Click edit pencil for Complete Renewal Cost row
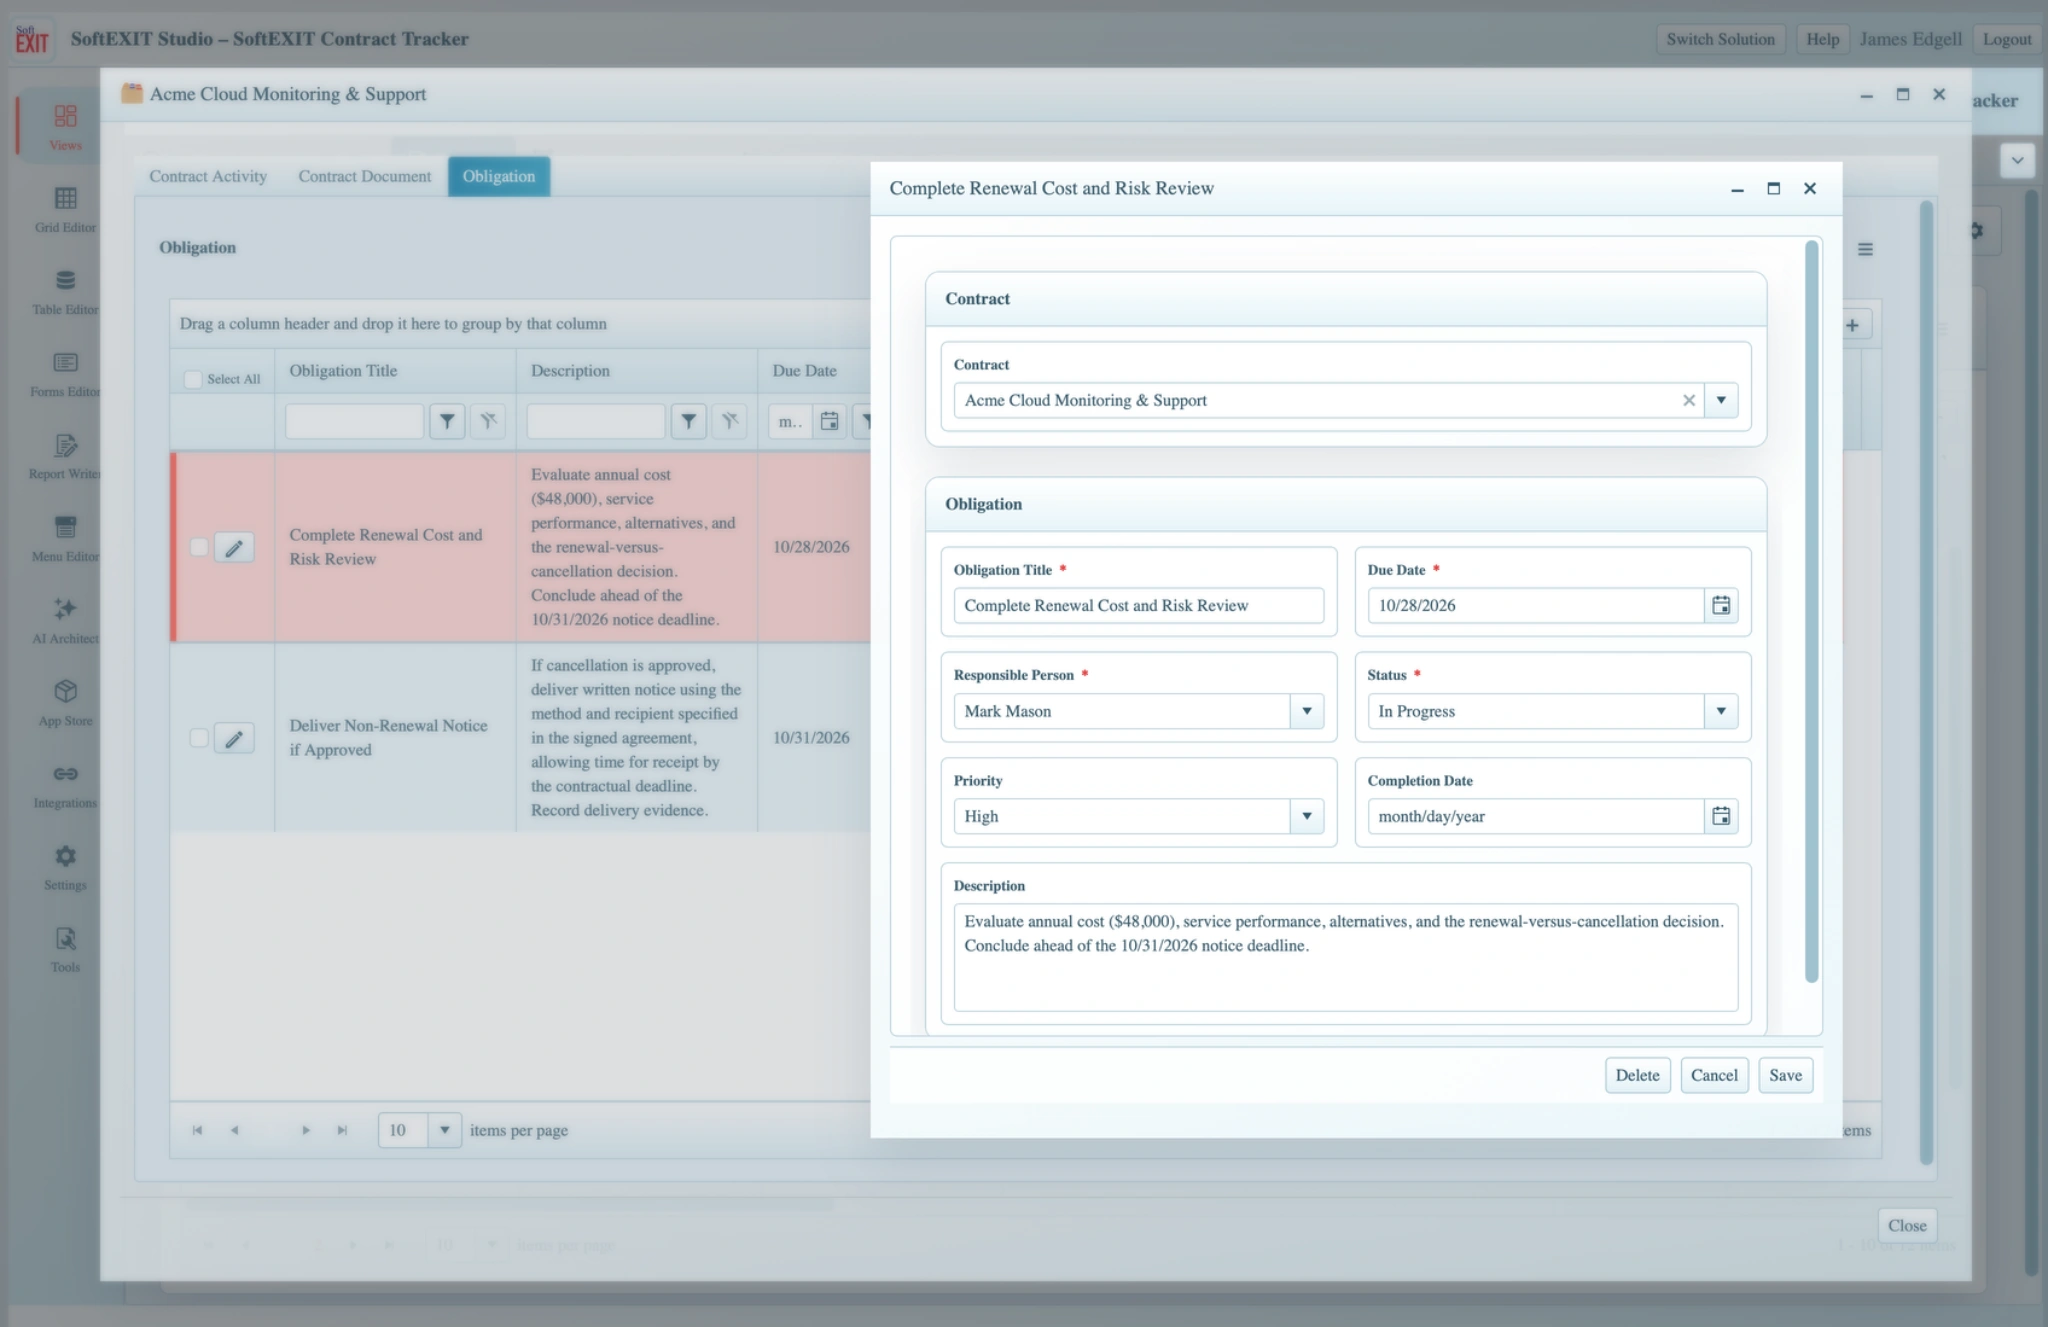Viewport: 2048px width, 1327px height. click(x=234, y=547)
